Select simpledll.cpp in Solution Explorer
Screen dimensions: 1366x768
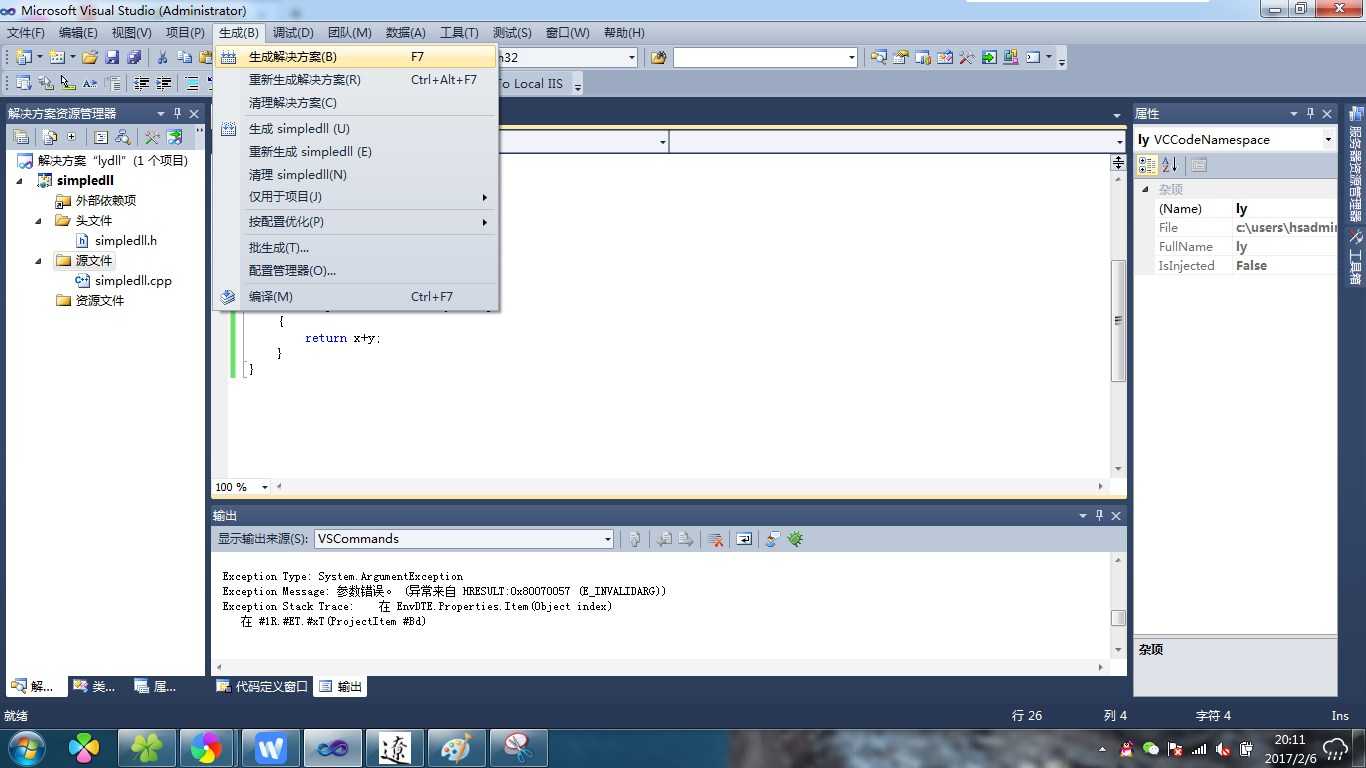134,281
